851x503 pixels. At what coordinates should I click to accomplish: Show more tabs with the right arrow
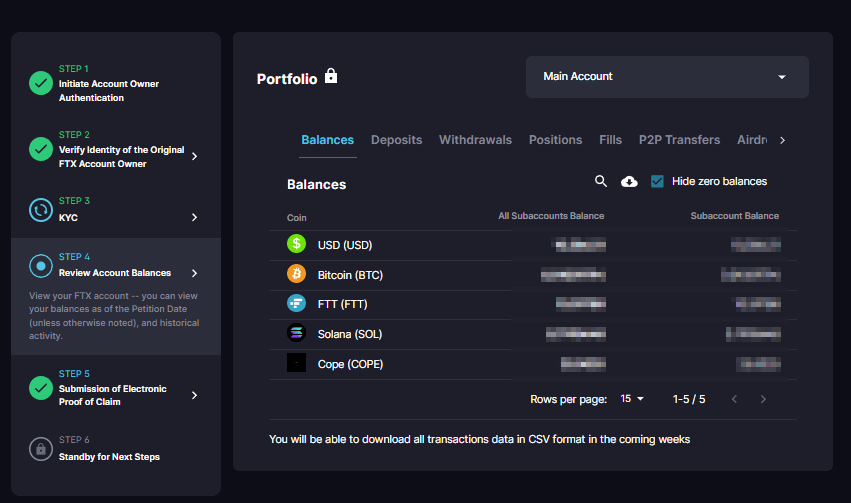tap(782, 140)
